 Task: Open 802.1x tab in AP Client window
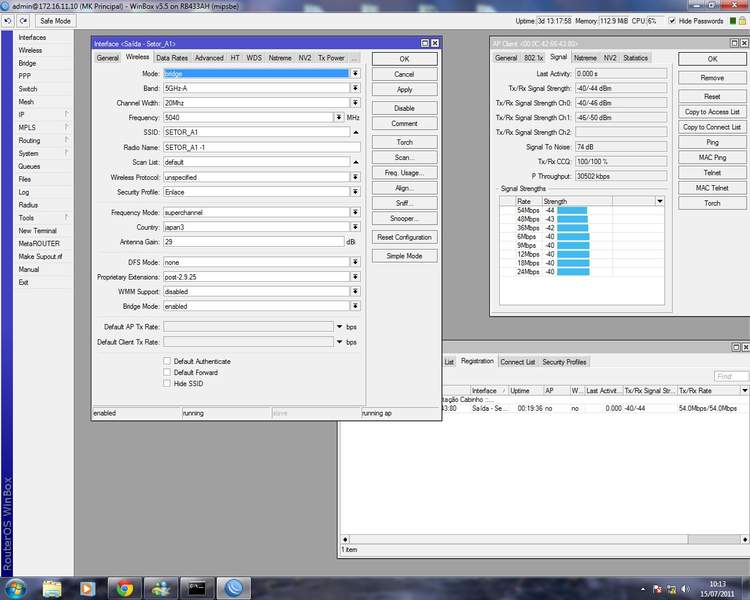[533, 58]
